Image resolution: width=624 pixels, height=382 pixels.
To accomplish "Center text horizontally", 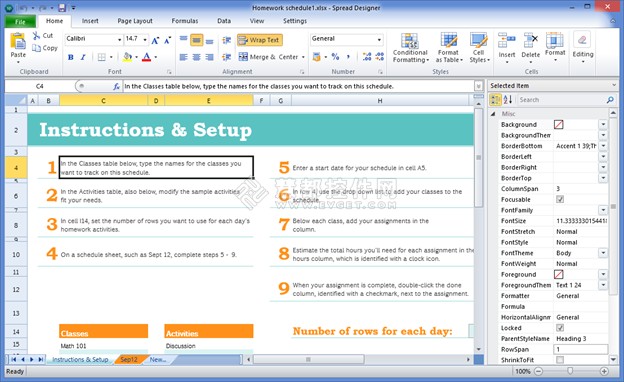I will [197, 57].
